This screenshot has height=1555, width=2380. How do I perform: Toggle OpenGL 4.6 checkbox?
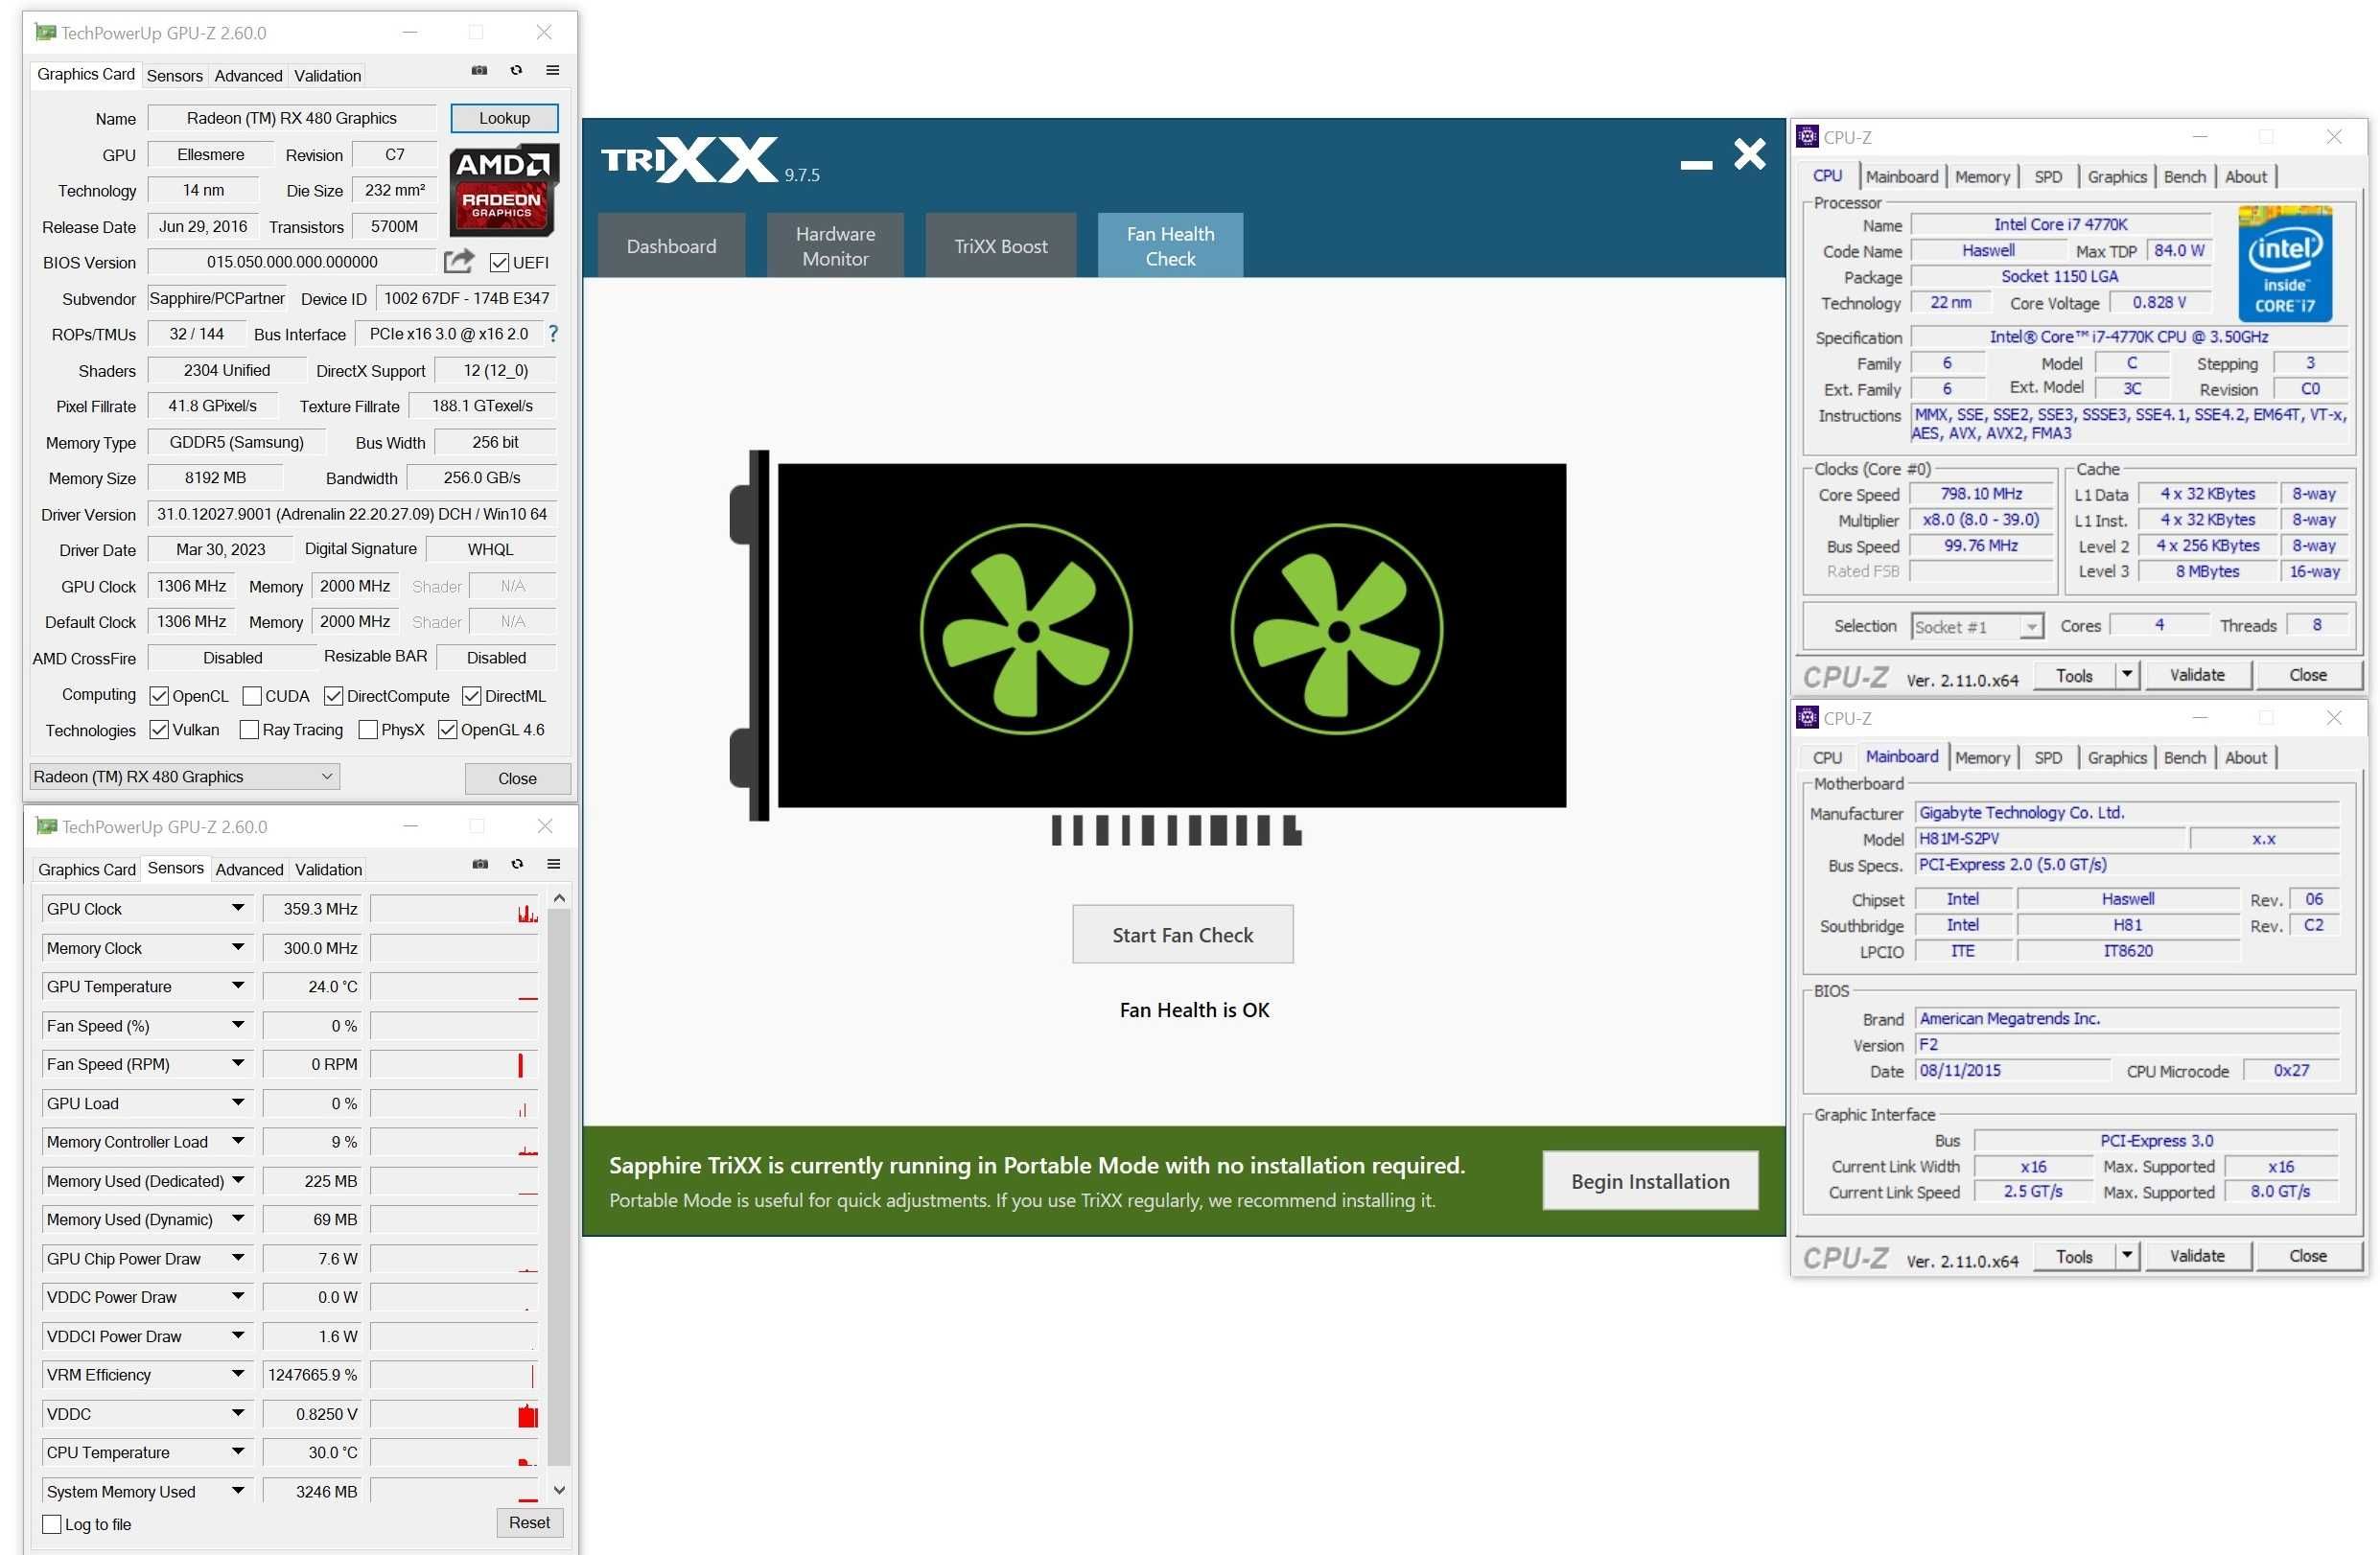[447, 729]
